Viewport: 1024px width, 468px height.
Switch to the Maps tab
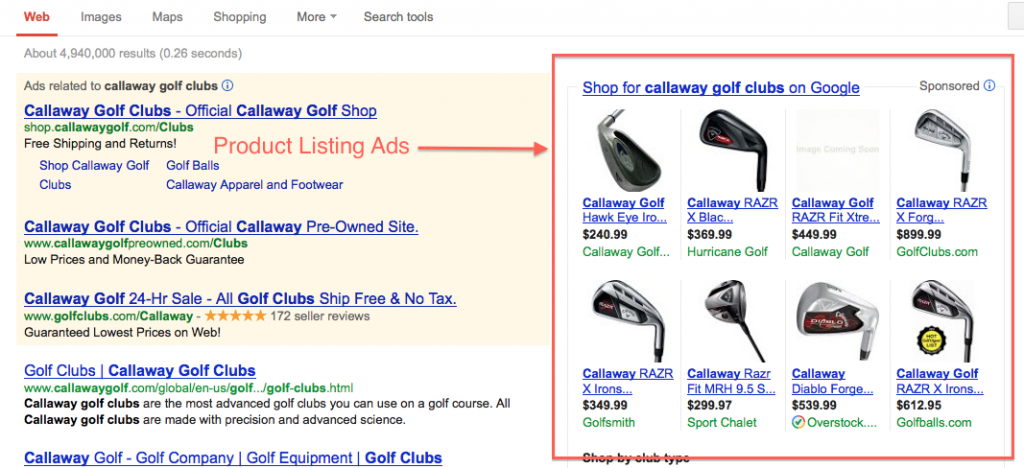pyautogui.click(x=167, y=17)
